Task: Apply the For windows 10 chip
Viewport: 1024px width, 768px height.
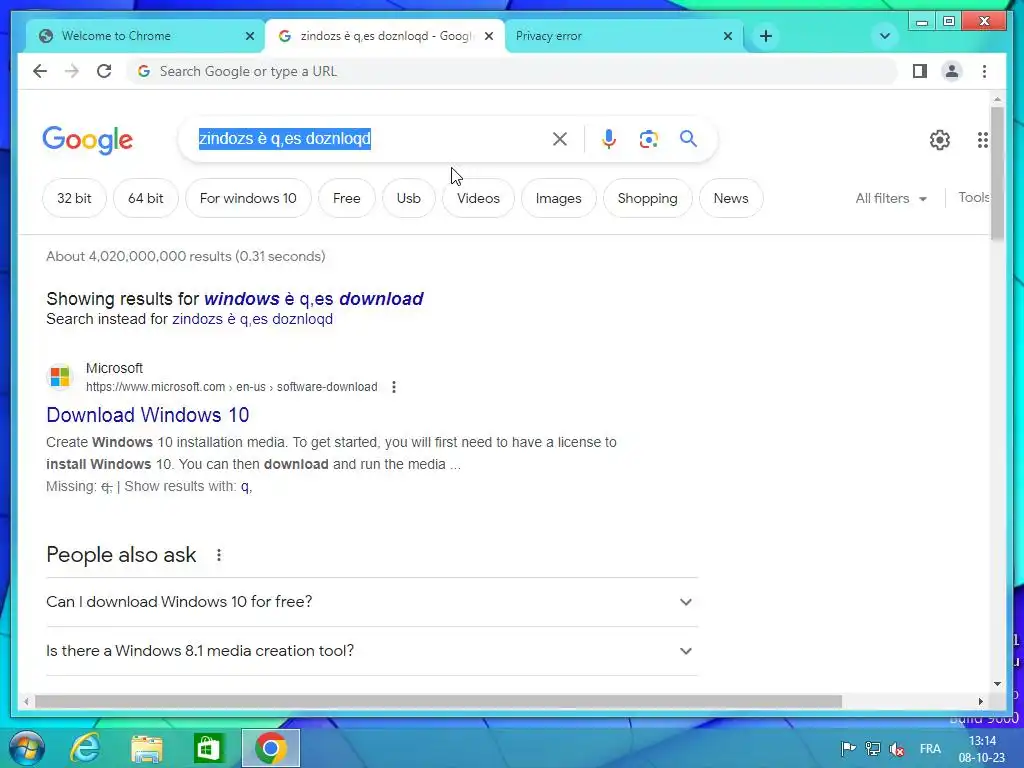Action: (x=248, y=198)
